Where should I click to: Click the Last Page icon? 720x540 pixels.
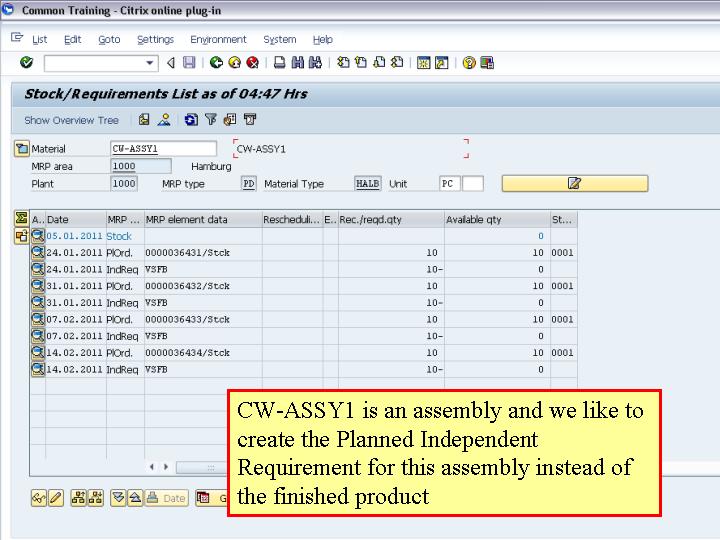[x=397, y=62]
